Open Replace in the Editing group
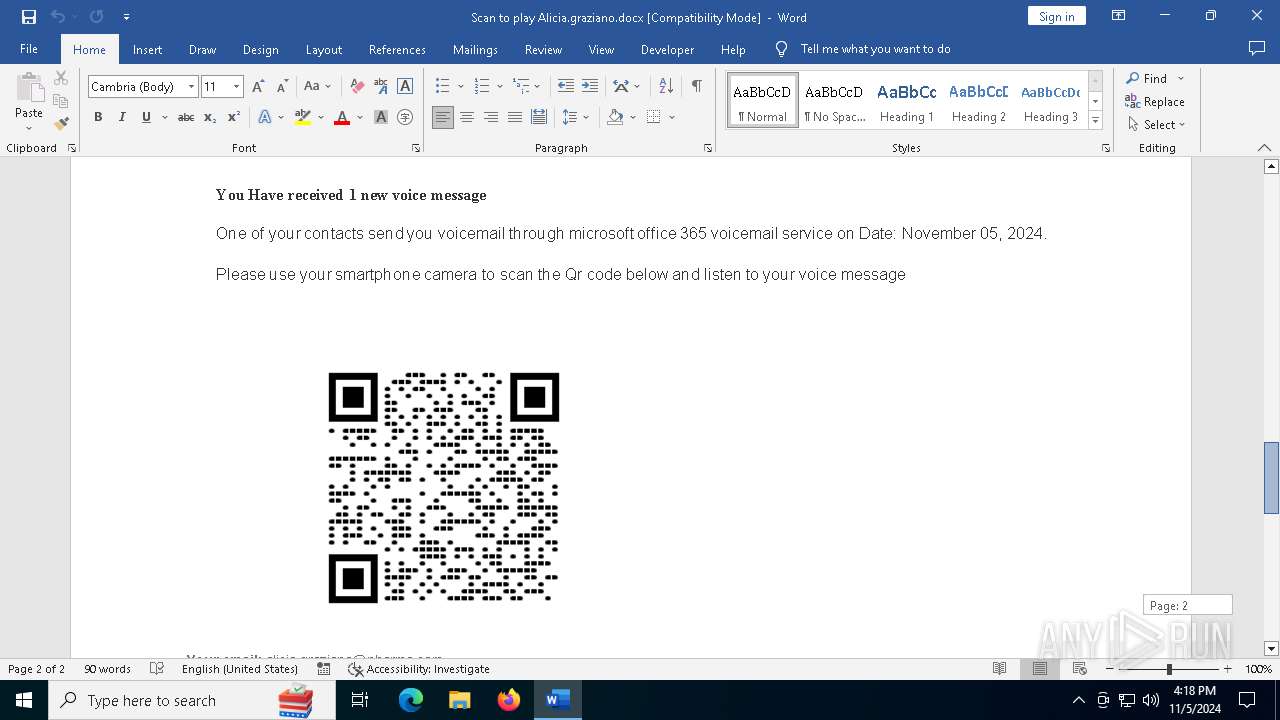The image size is (1280, 720). pos(1155,101)
